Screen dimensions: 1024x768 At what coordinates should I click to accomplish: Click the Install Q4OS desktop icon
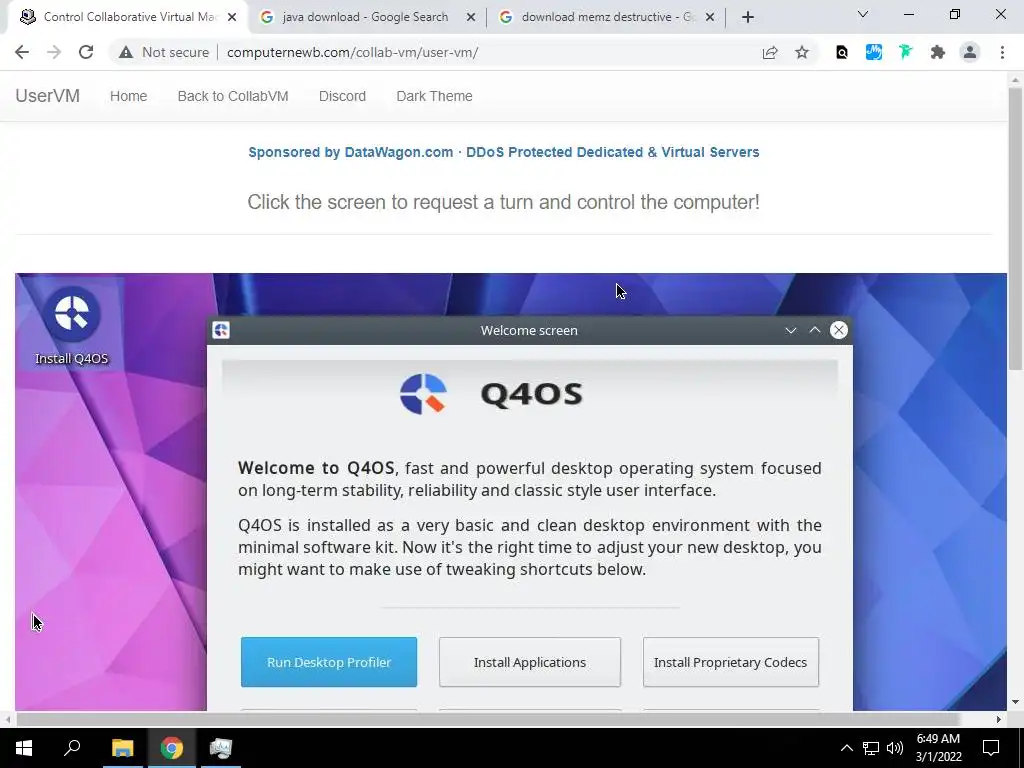71,325
